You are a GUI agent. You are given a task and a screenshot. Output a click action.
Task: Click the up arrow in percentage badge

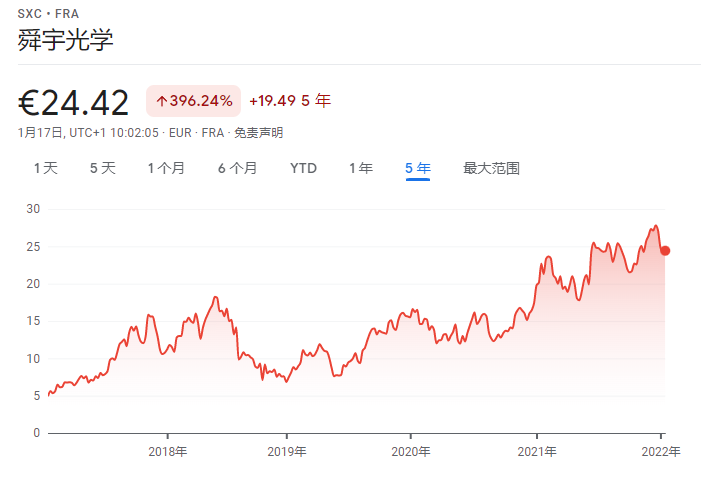[x=161, y=101]
